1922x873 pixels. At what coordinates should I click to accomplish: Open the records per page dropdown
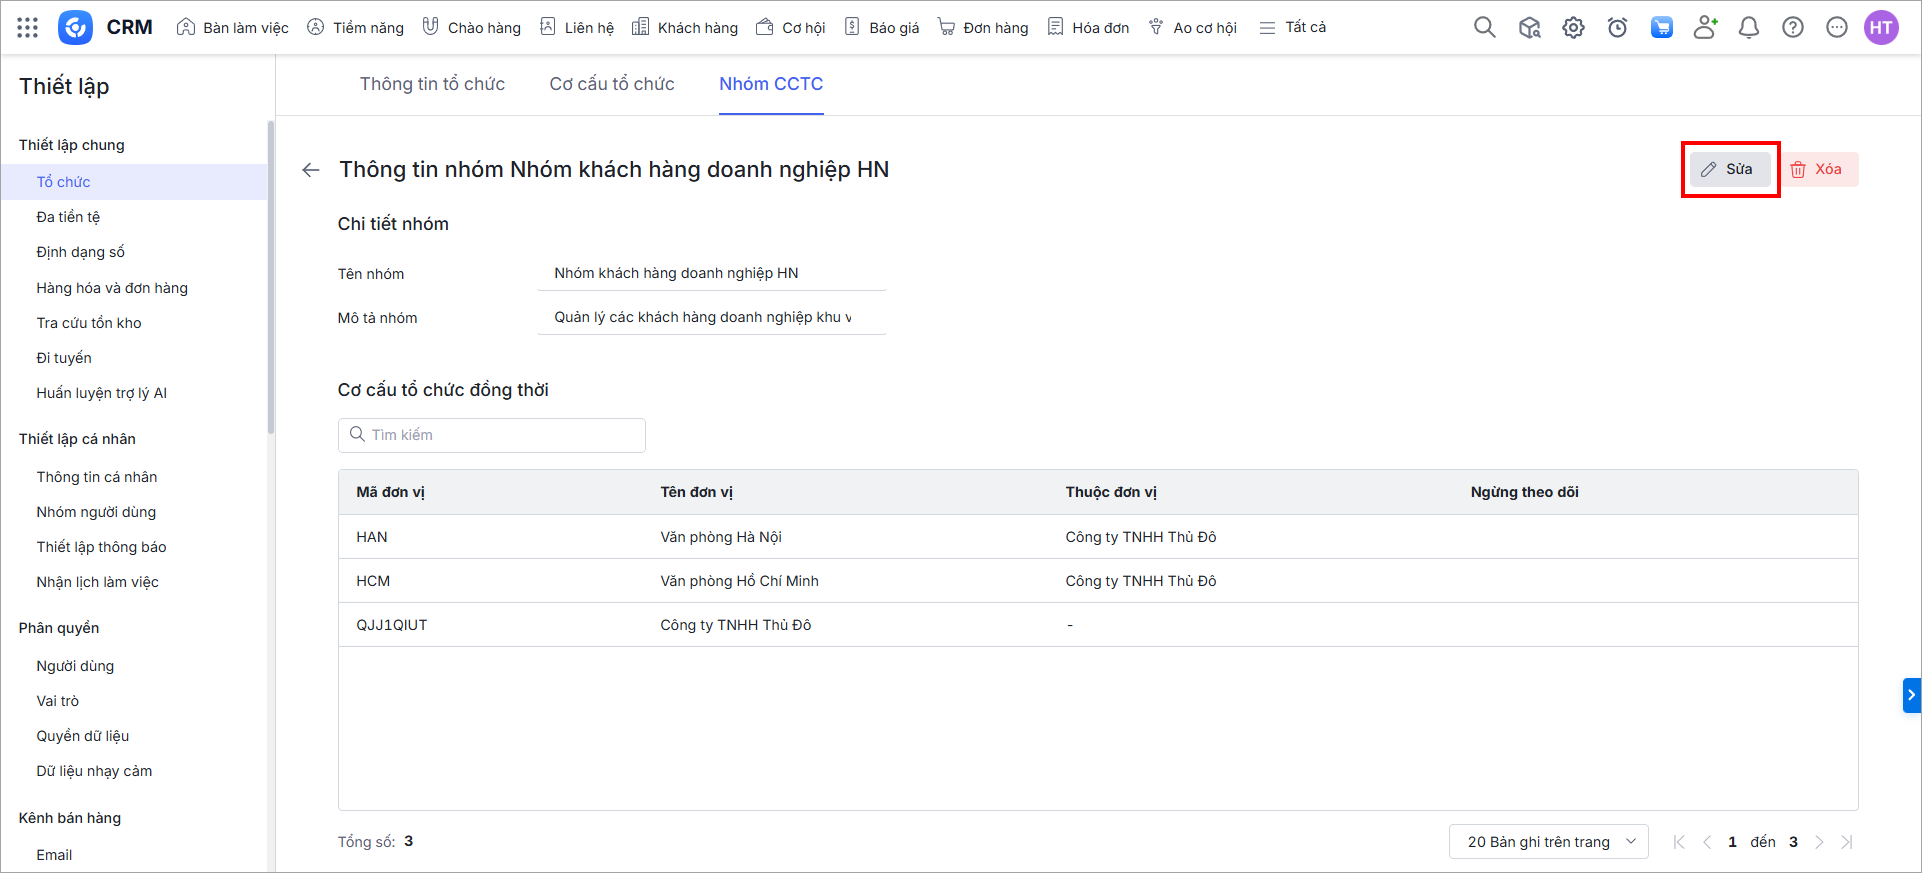[1548, 842]
